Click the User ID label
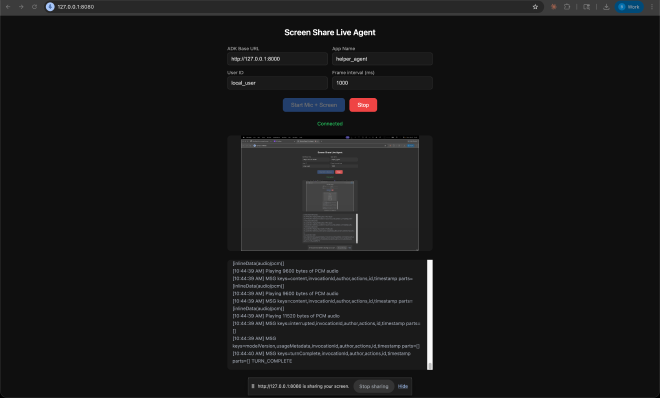This screenshot has width=660, height=398. click(x=235, y=73)
